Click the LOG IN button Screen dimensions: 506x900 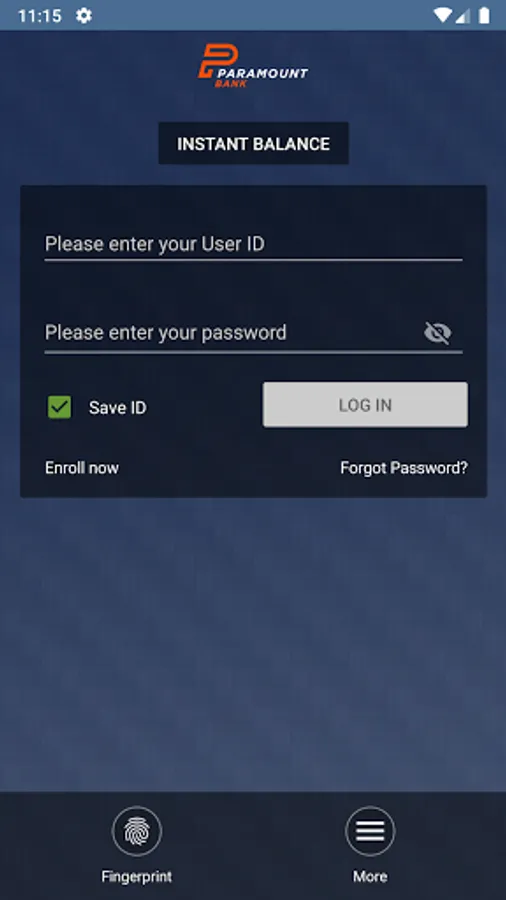365,405
